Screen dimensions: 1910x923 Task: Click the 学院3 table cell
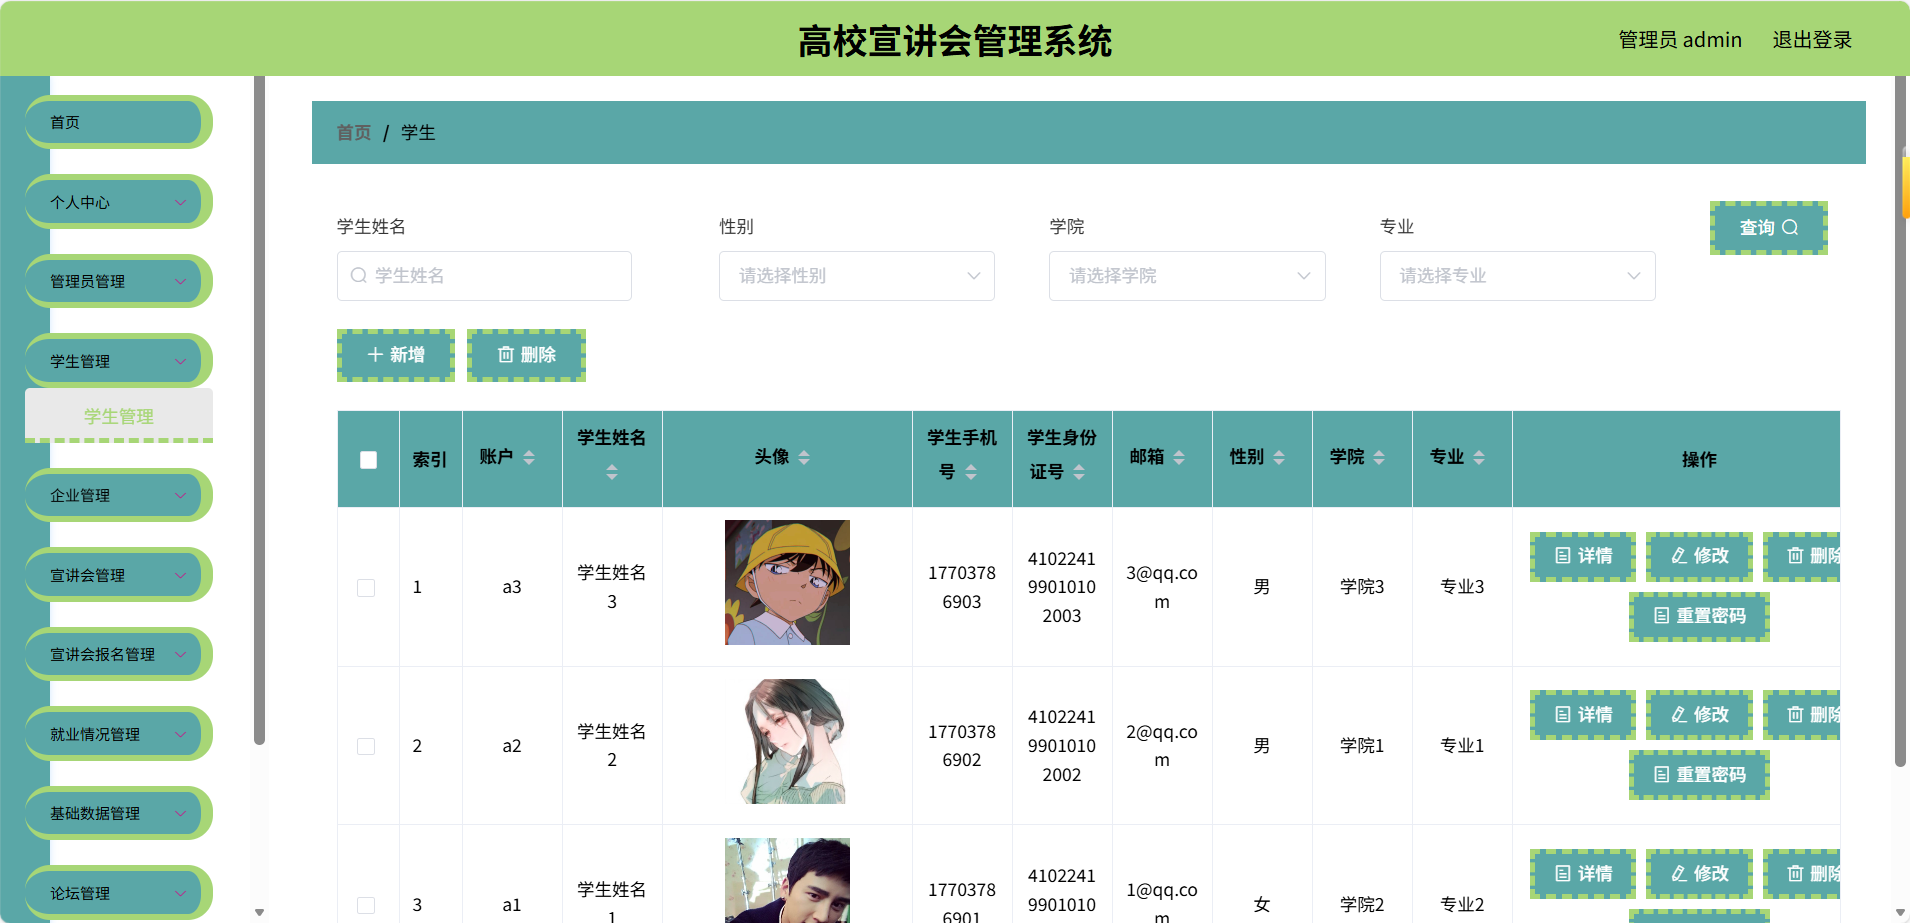(x=1362, y=587)
